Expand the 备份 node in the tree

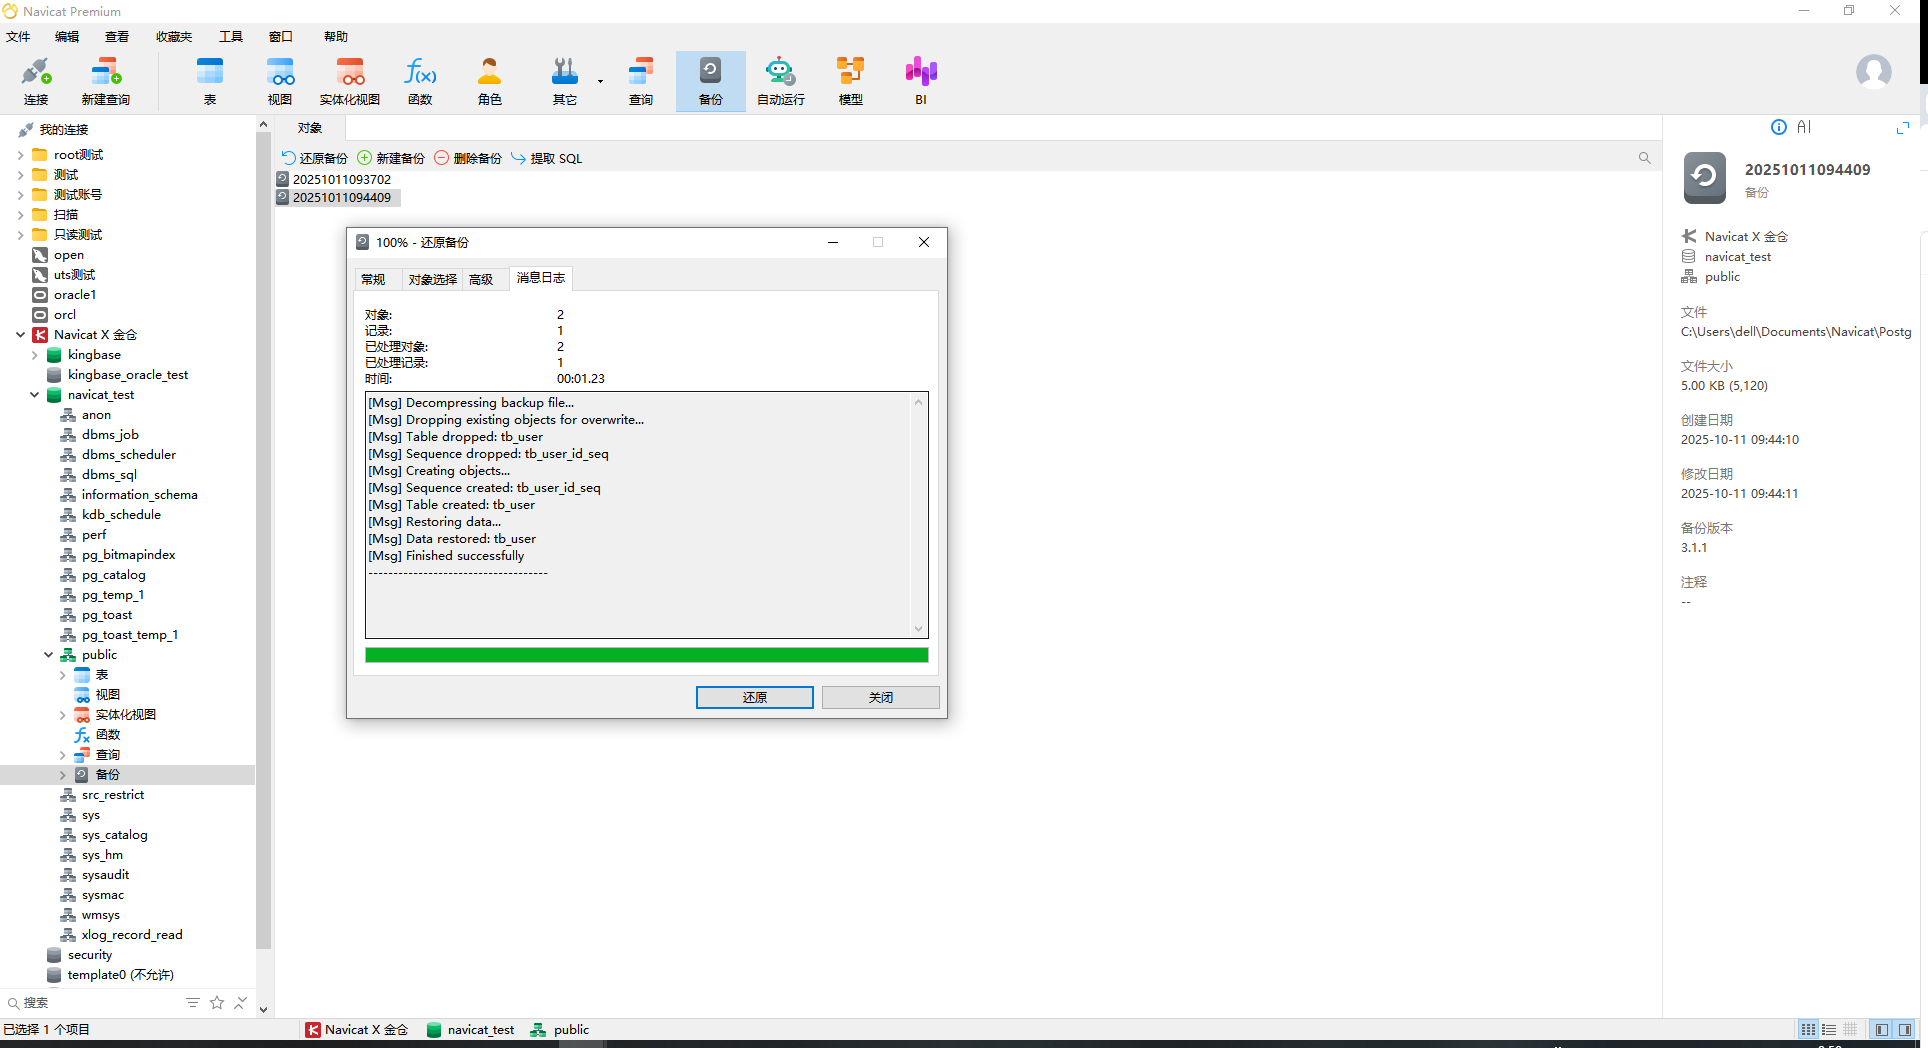63,775
